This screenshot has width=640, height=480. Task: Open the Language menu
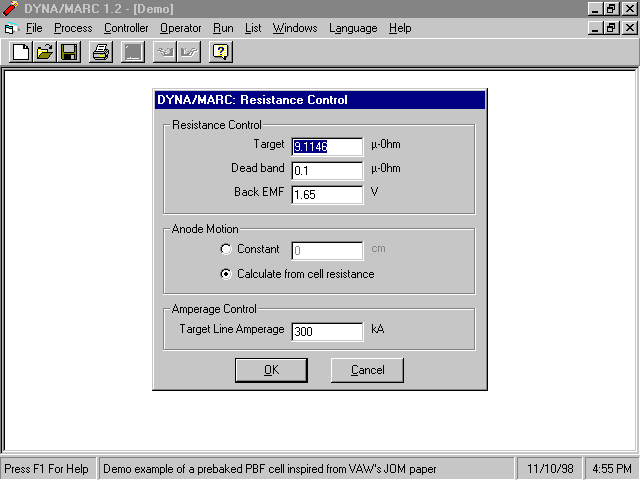tap(353, 28)
